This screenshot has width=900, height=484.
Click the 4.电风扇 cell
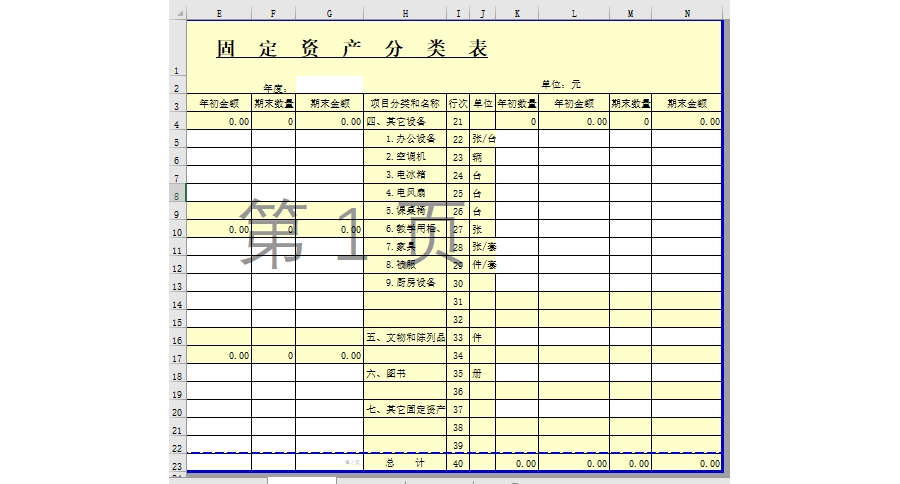(x=405, y=193)
